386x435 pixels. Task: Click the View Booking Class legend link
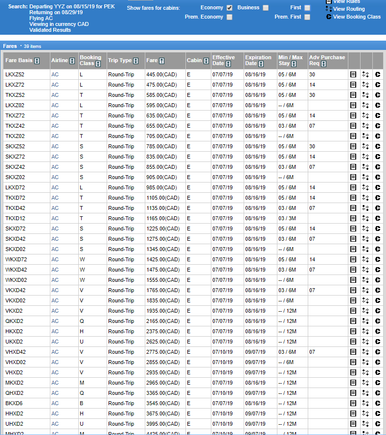click(357, 17)
